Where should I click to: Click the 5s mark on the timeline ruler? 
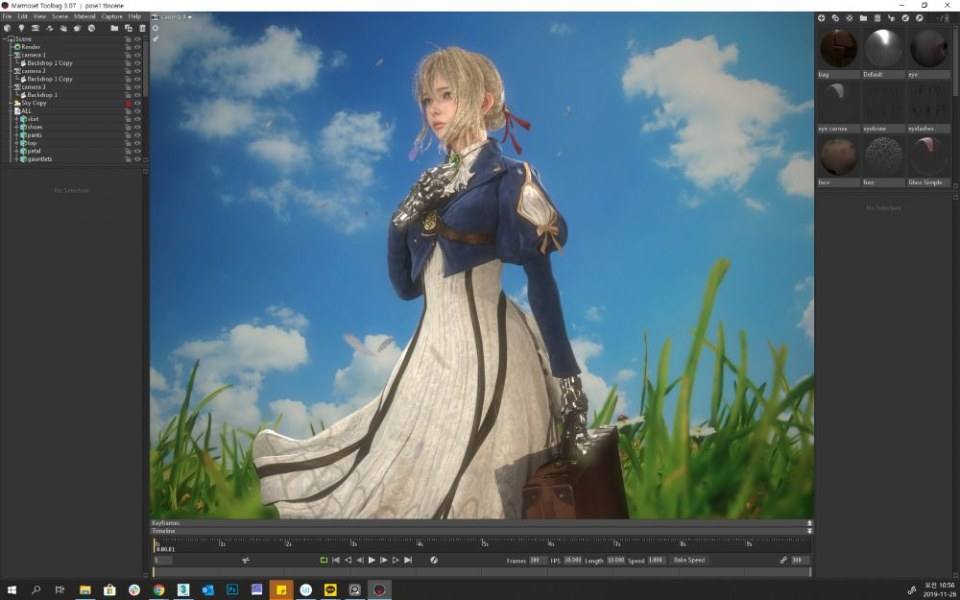click(484, 544)
